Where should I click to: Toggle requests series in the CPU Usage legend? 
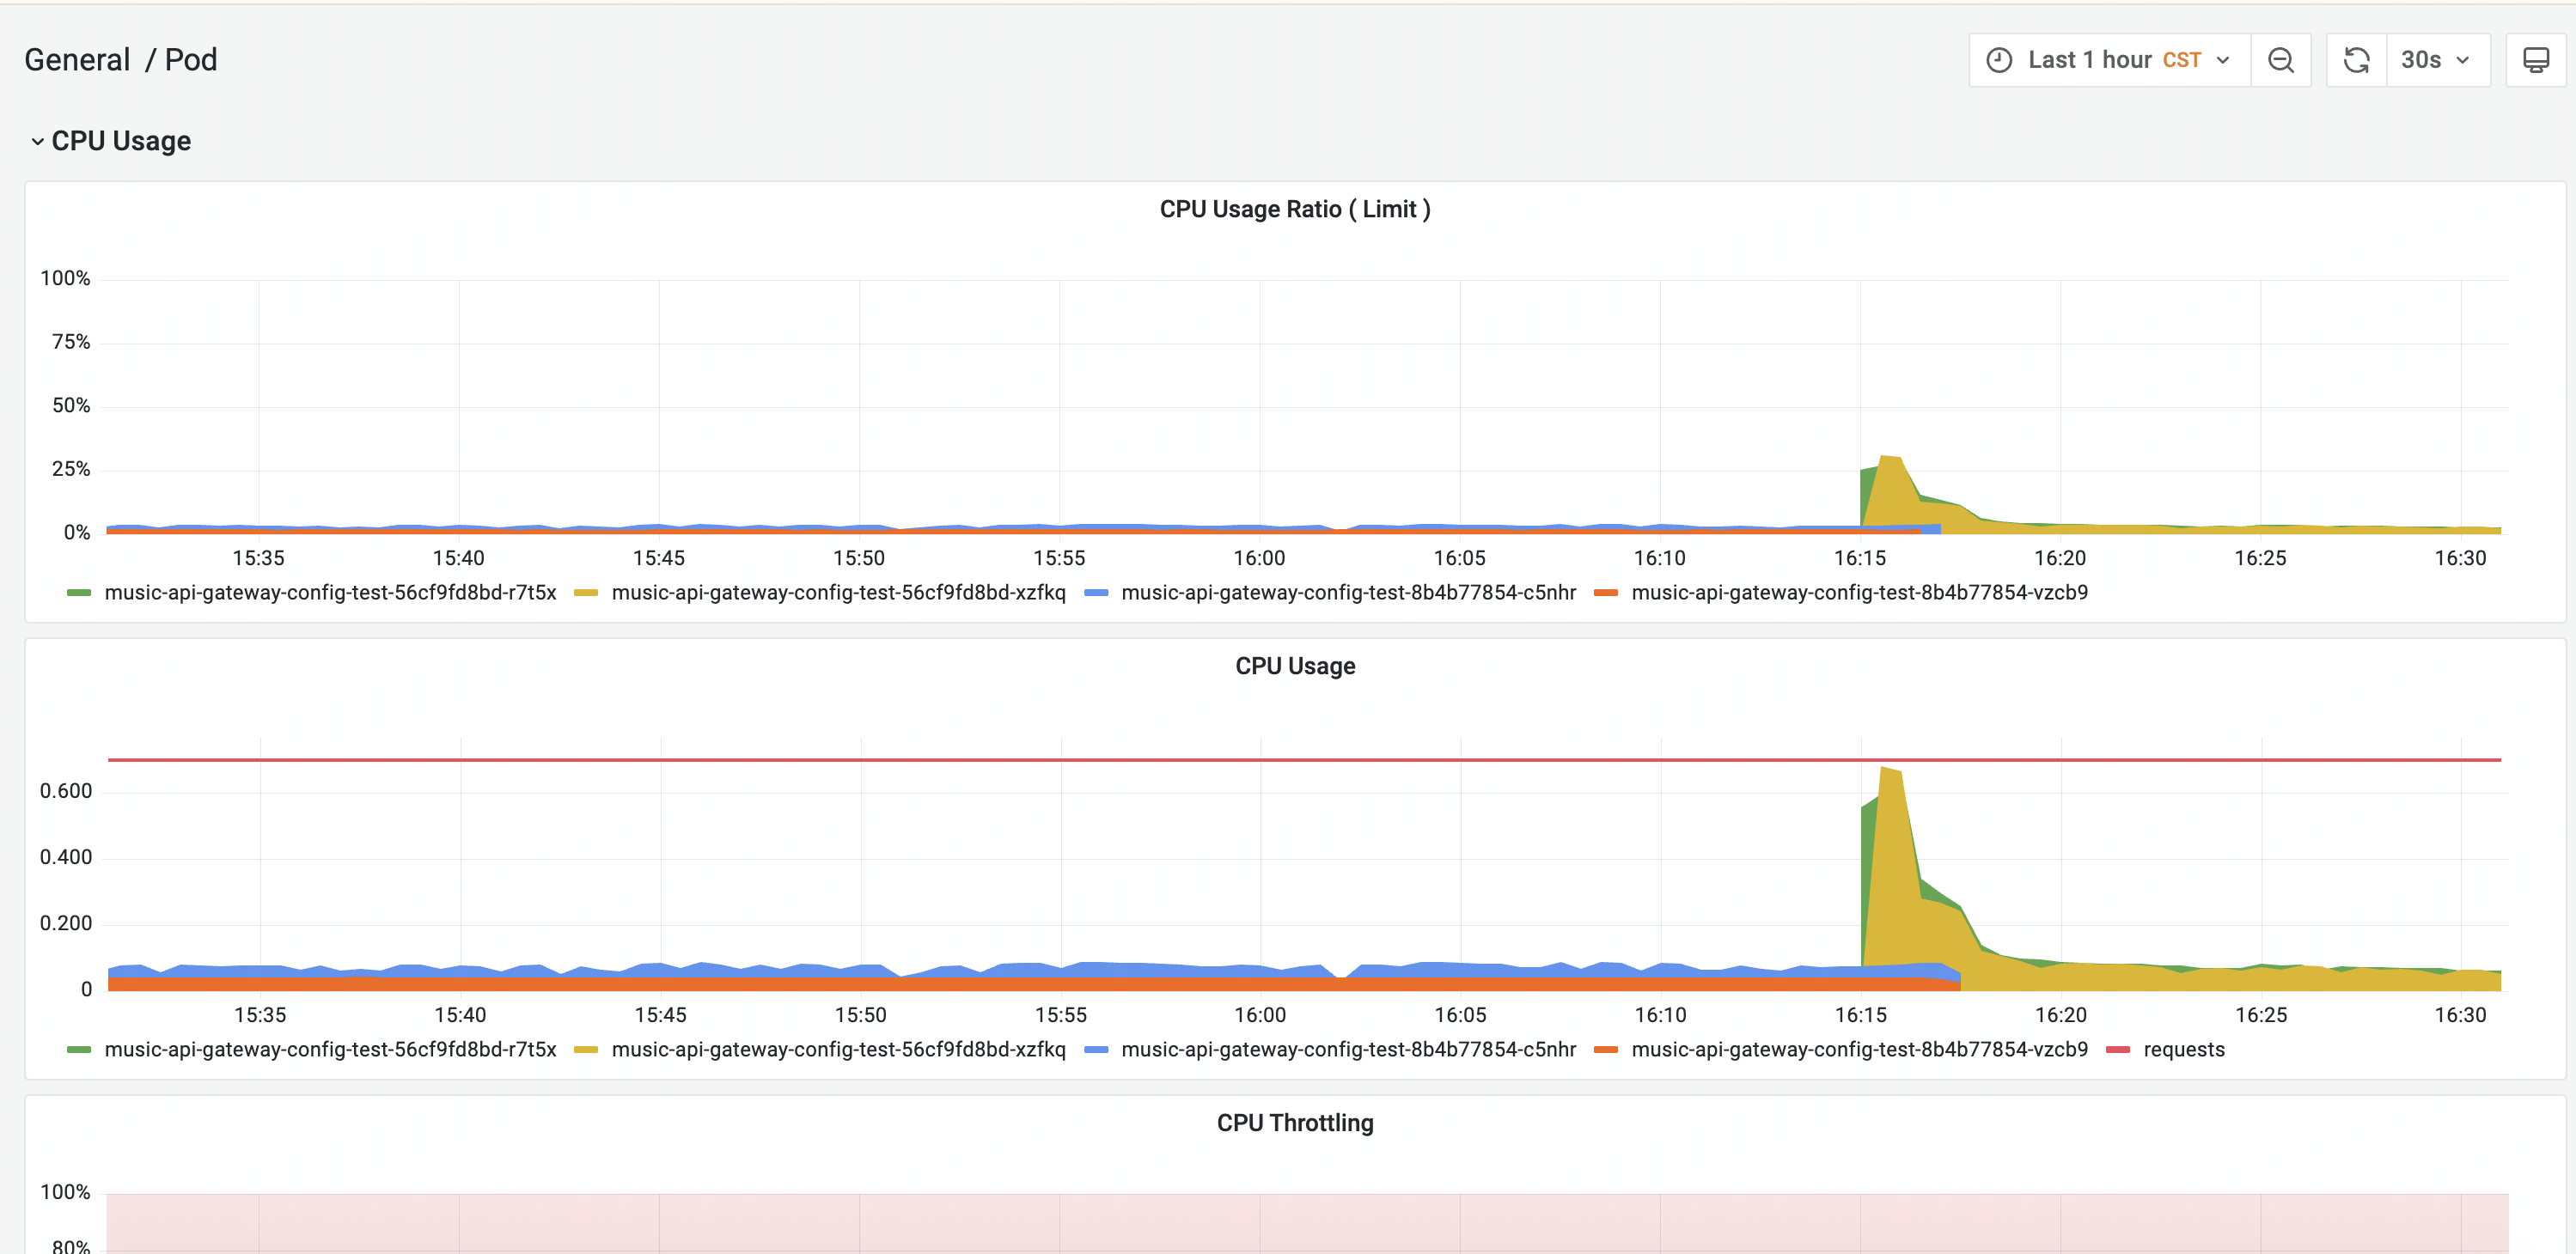coord(2183,1050)
